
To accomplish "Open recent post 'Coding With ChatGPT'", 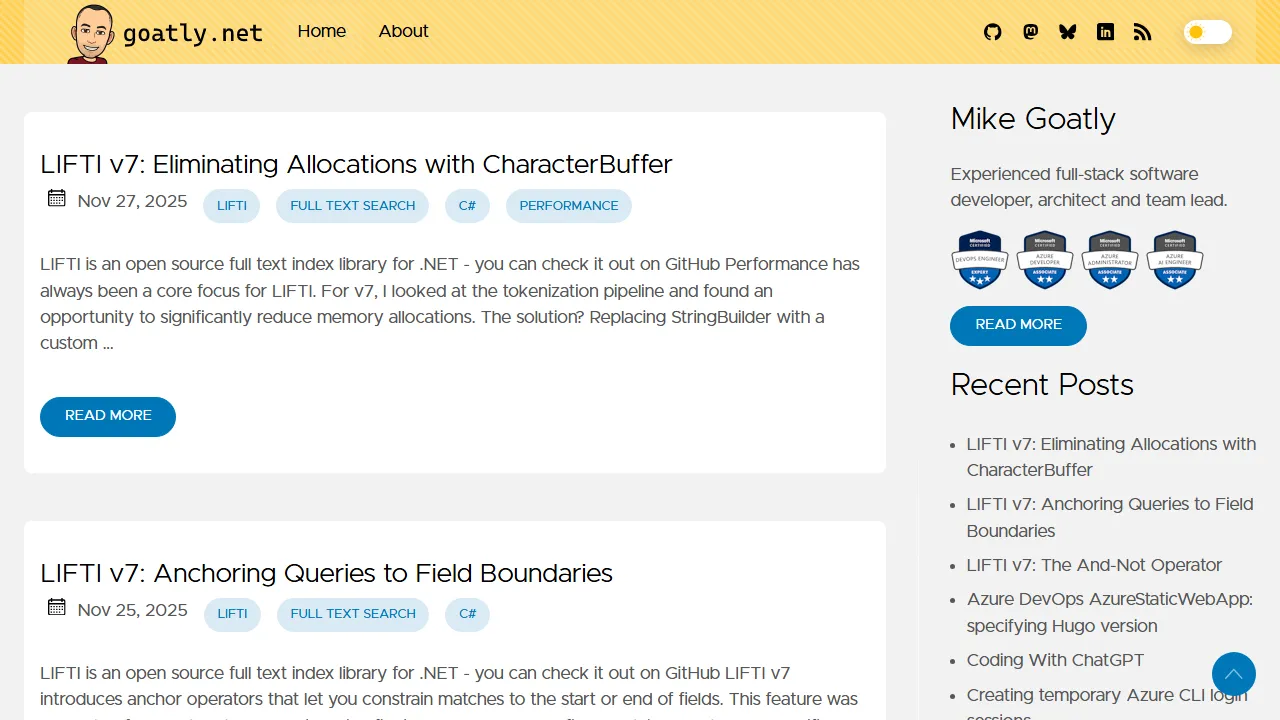I will (x=1055, y=660).
